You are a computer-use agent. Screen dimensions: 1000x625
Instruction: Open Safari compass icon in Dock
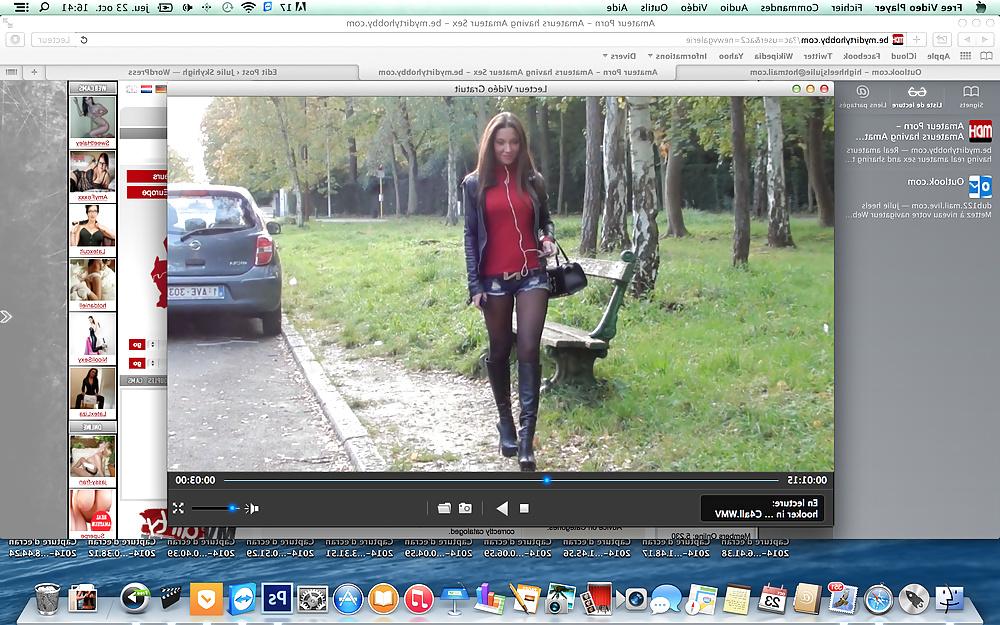point(878,598)
